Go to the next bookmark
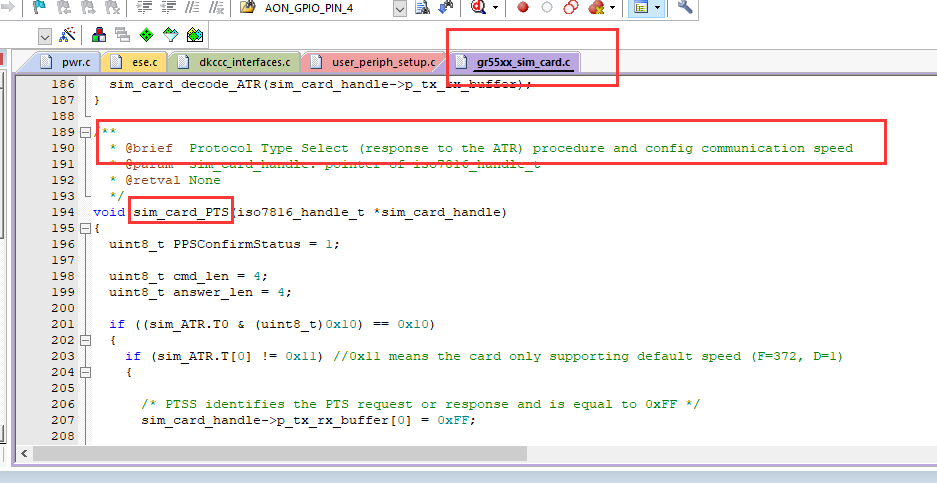The image size is (937, 483). point(87,7)
